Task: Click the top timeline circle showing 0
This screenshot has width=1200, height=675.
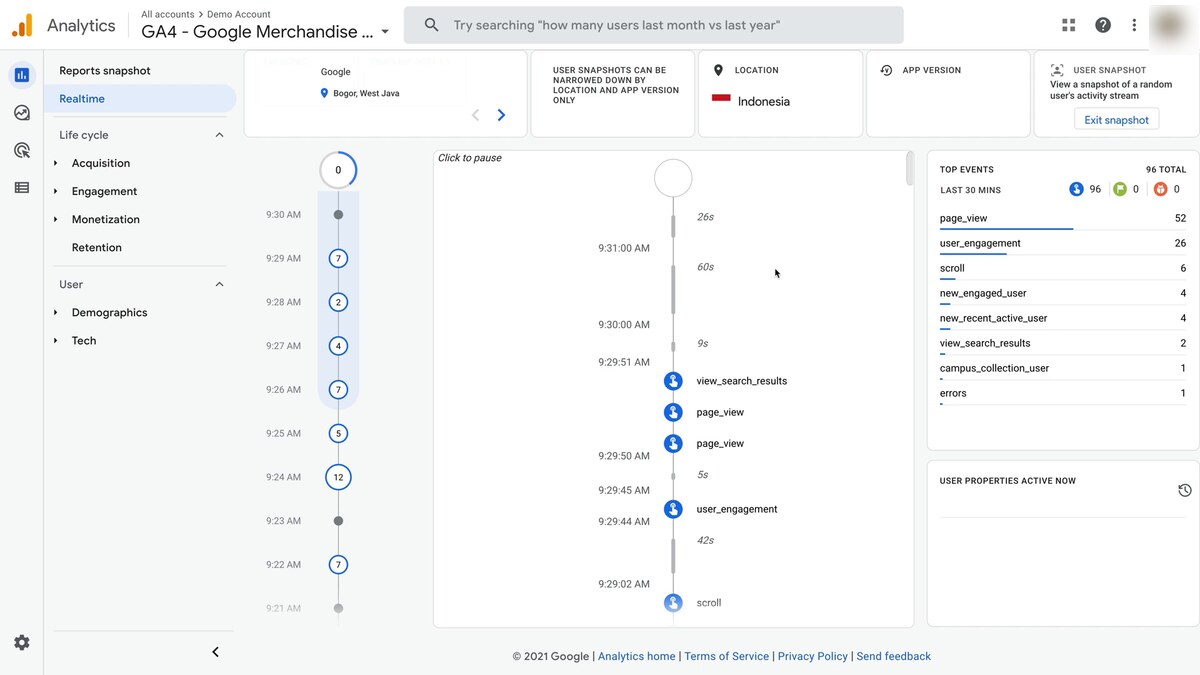Action: pos(338,170)
